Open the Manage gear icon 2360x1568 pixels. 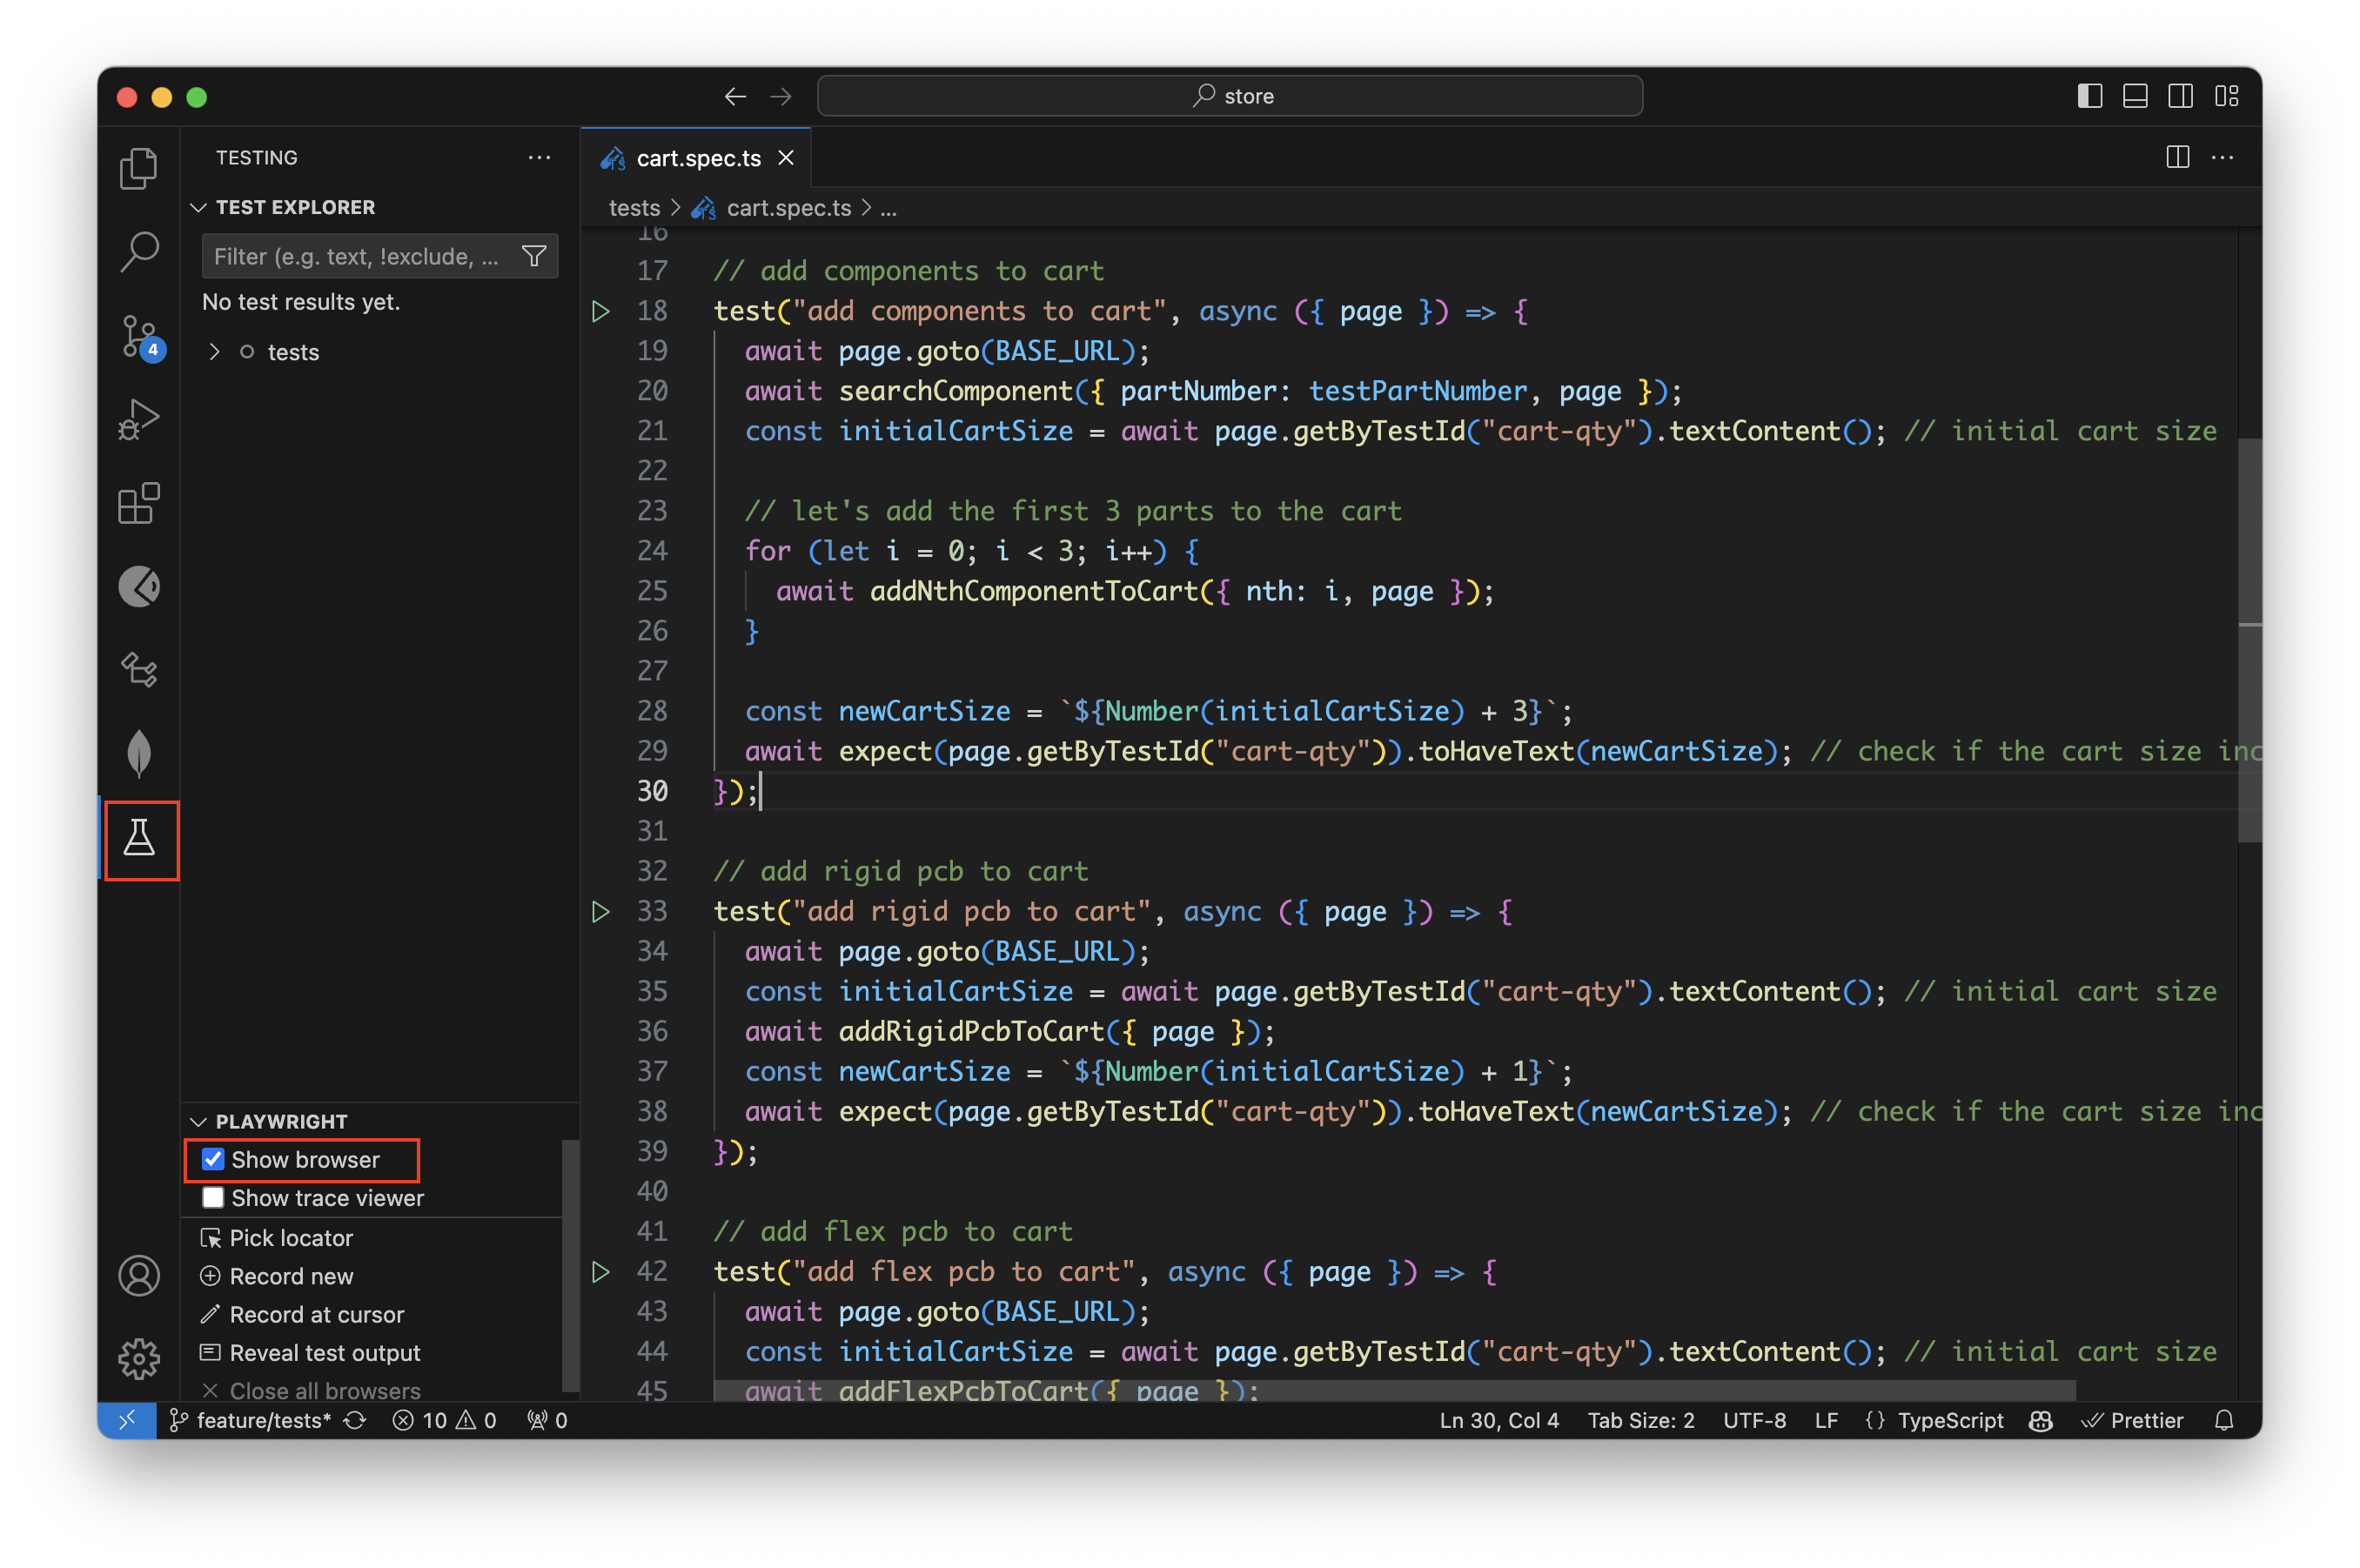[x=138, y=1358]
